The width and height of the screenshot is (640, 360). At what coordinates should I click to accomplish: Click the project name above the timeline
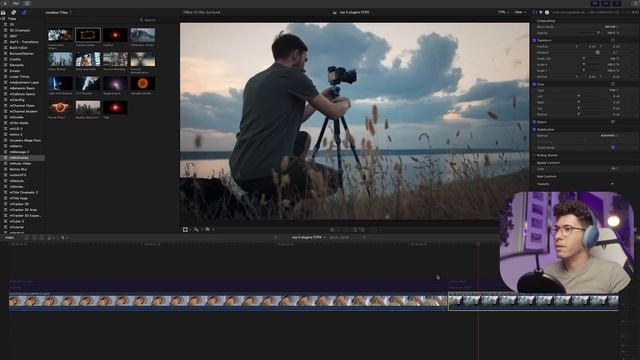[306, 237]
